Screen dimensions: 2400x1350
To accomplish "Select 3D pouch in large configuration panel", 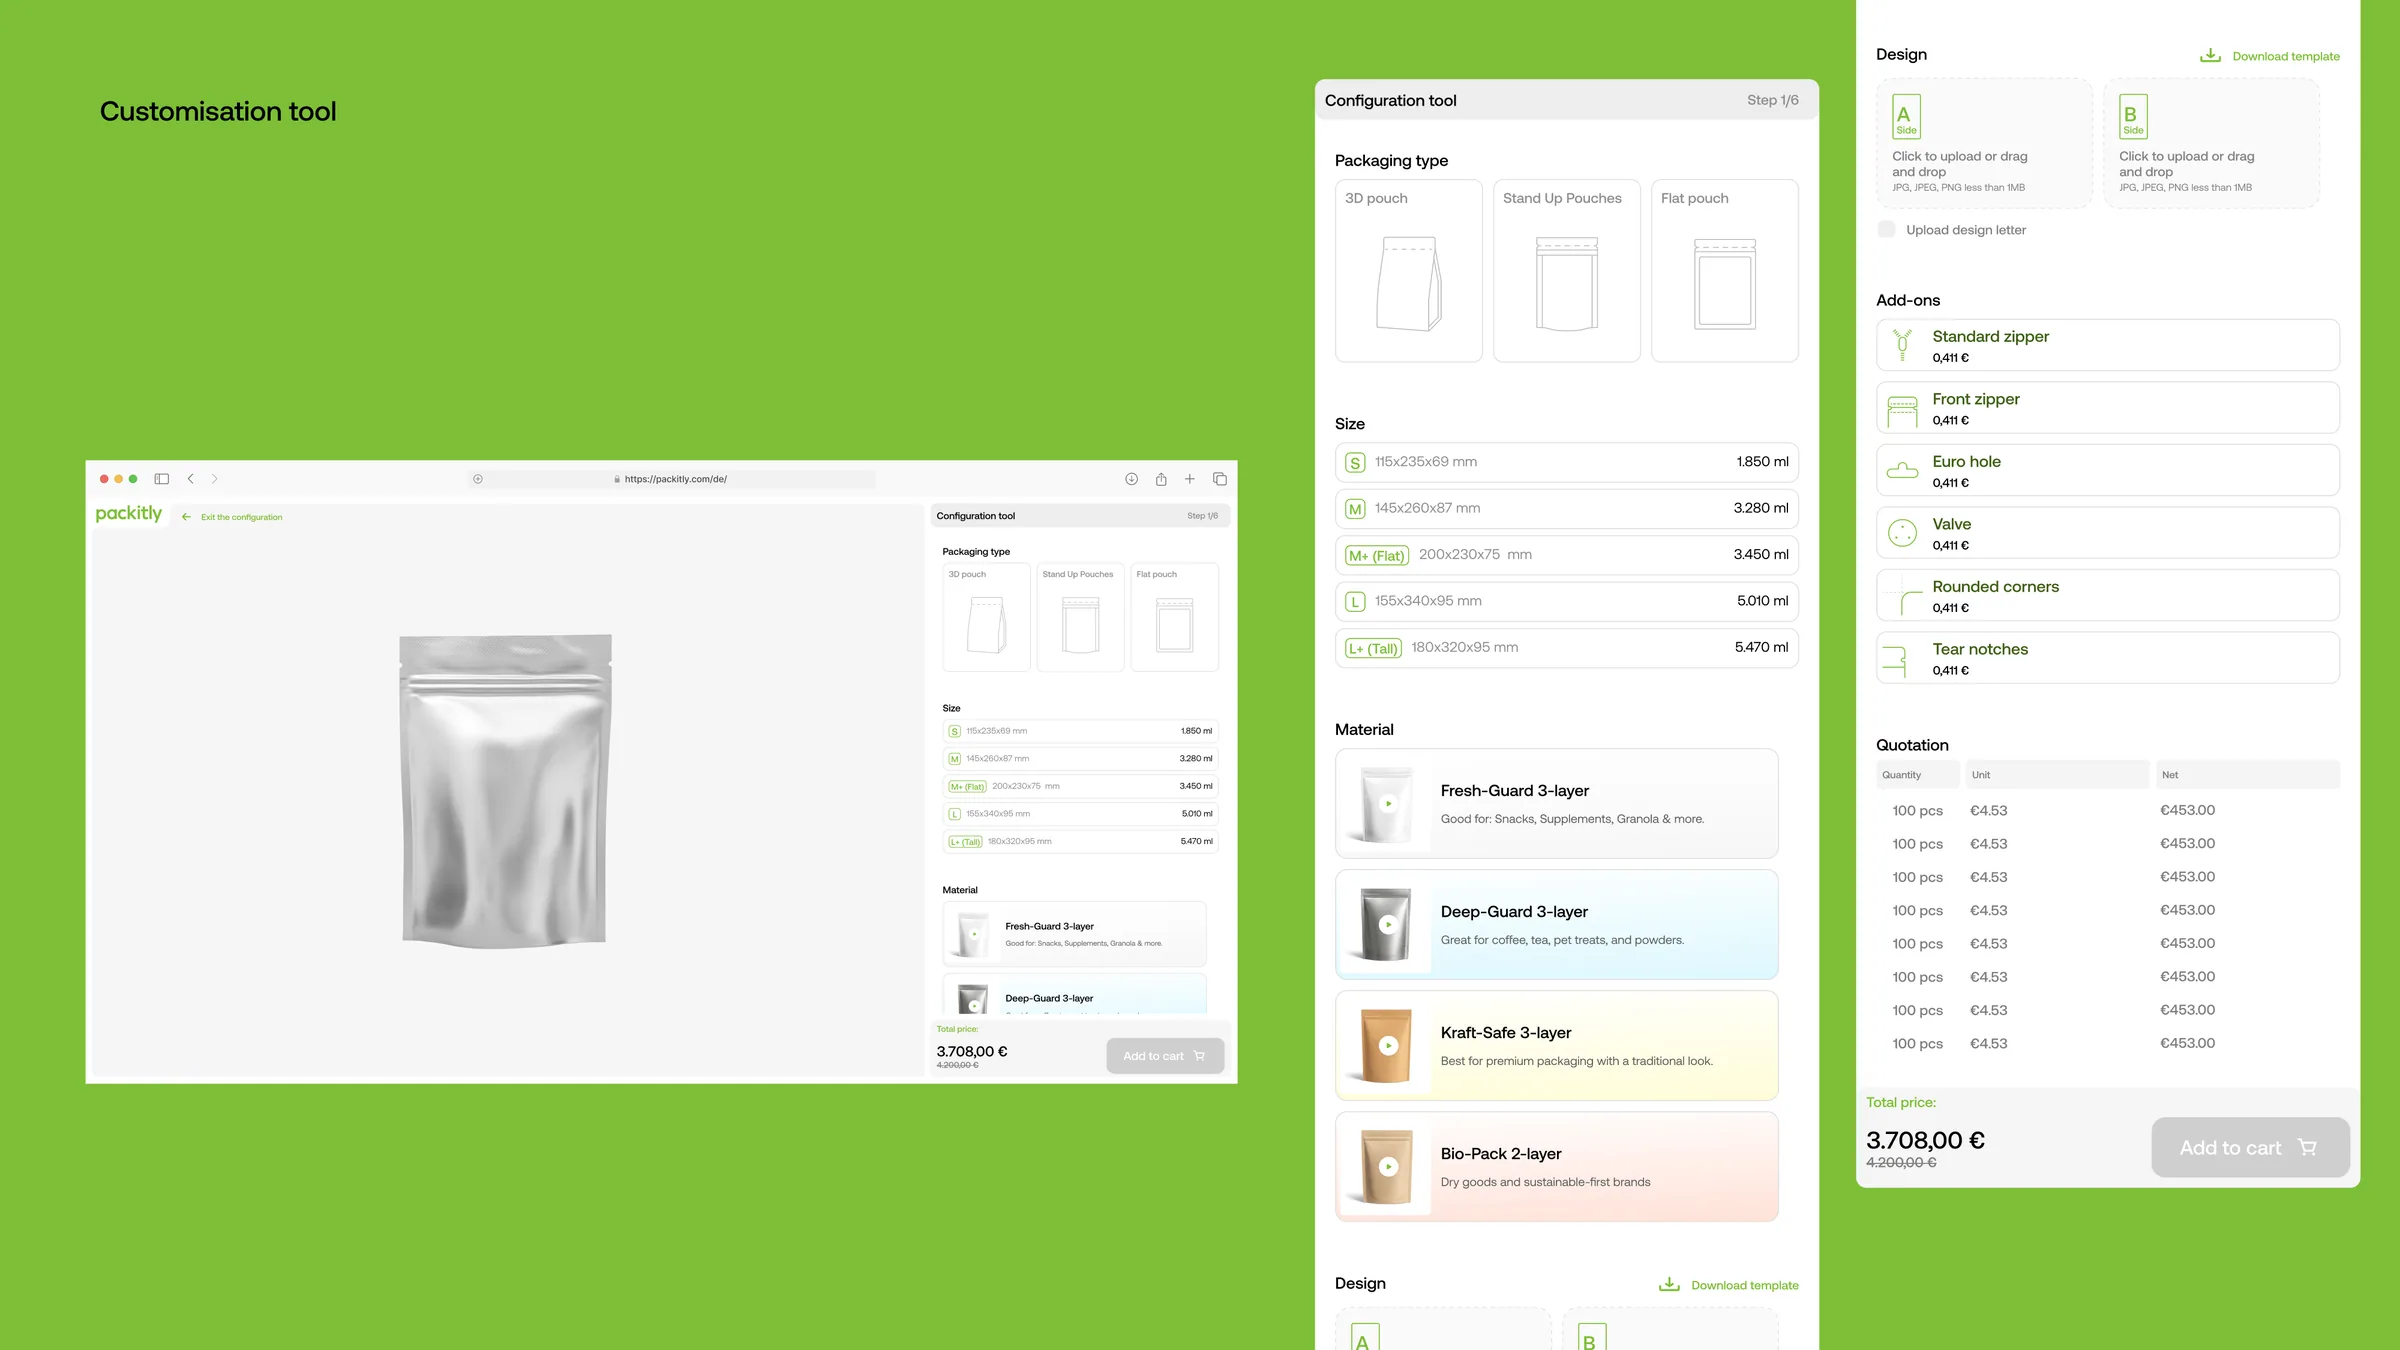I will pyautogui.click(x=1408, y=271).
